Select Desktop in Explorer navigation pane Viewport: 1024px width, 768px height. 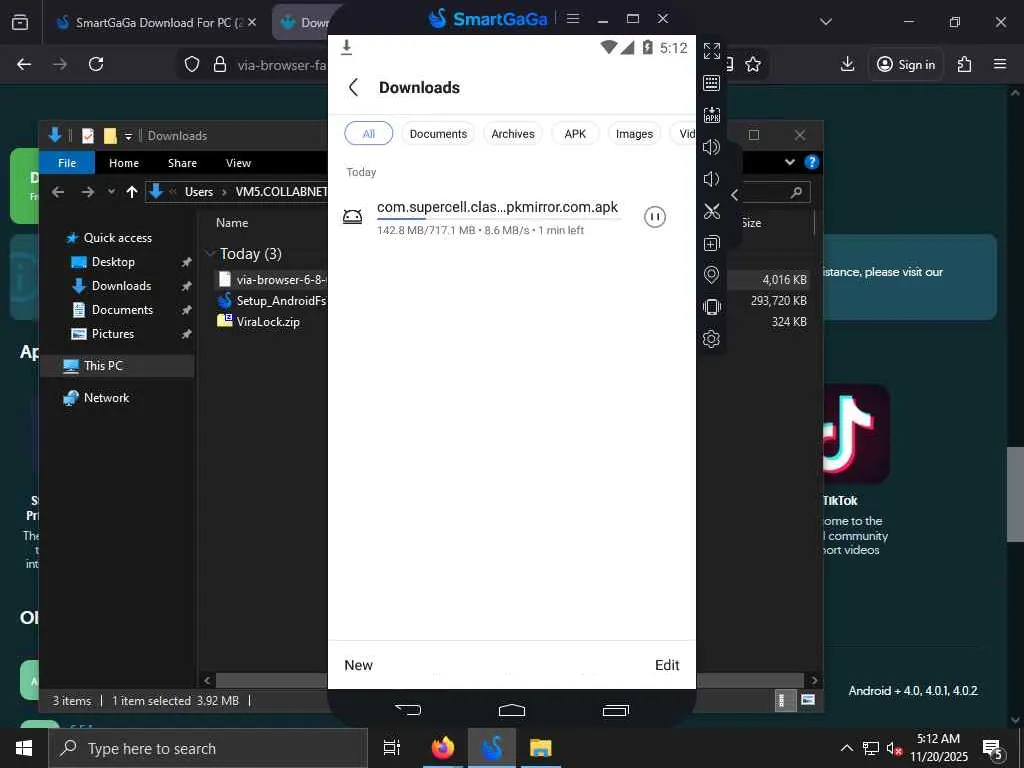[x=112, y=262]
